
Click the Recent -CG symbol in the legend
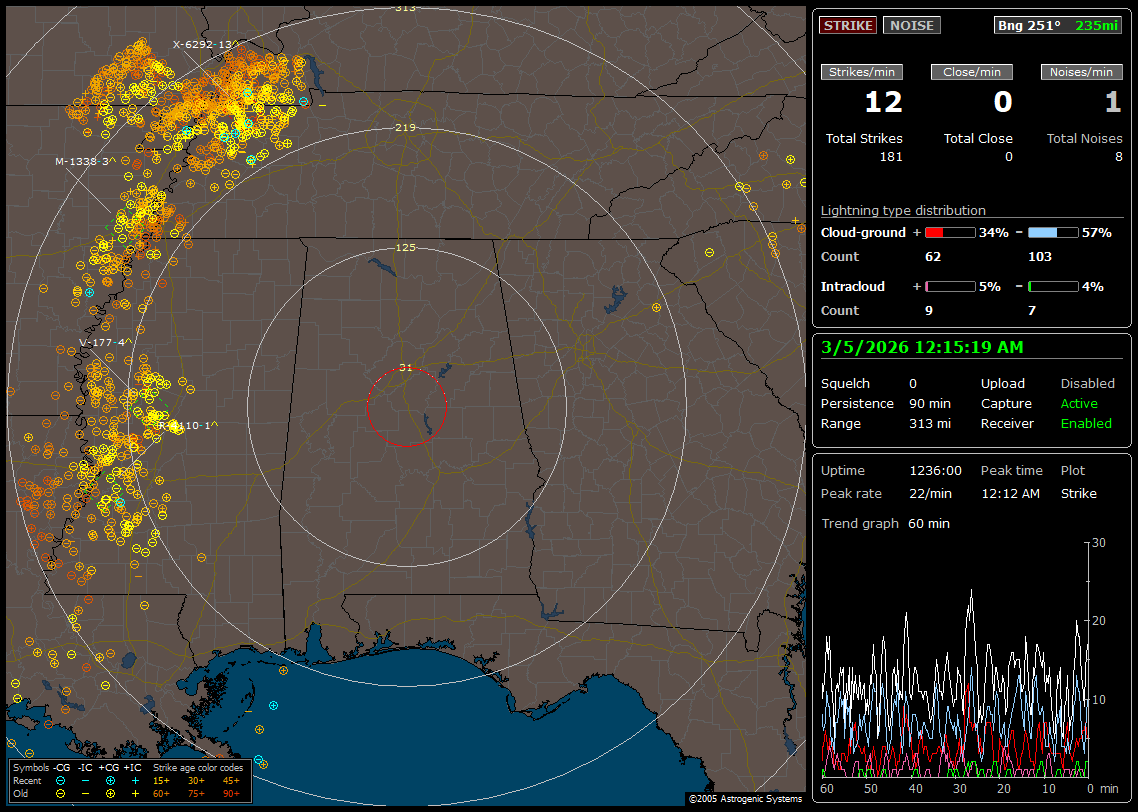pyautogui.click(x=61, y=780)
